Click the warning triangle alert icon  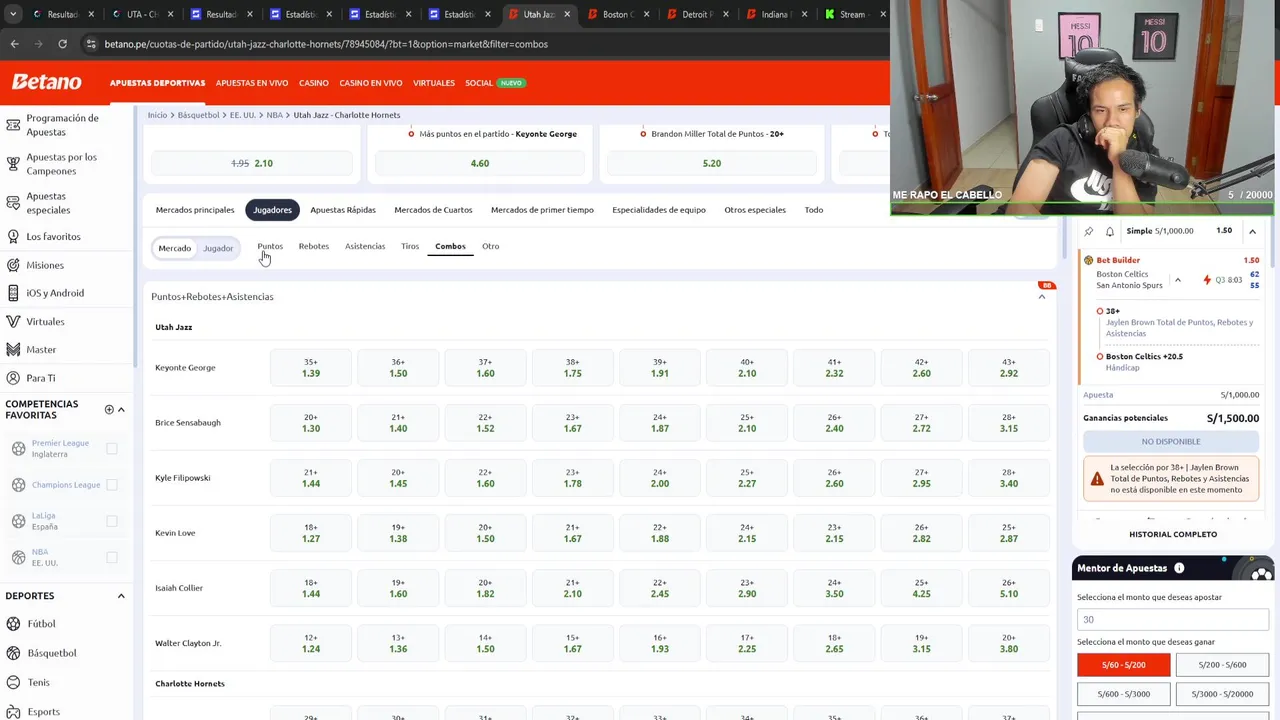click(x=1097, y=479)
